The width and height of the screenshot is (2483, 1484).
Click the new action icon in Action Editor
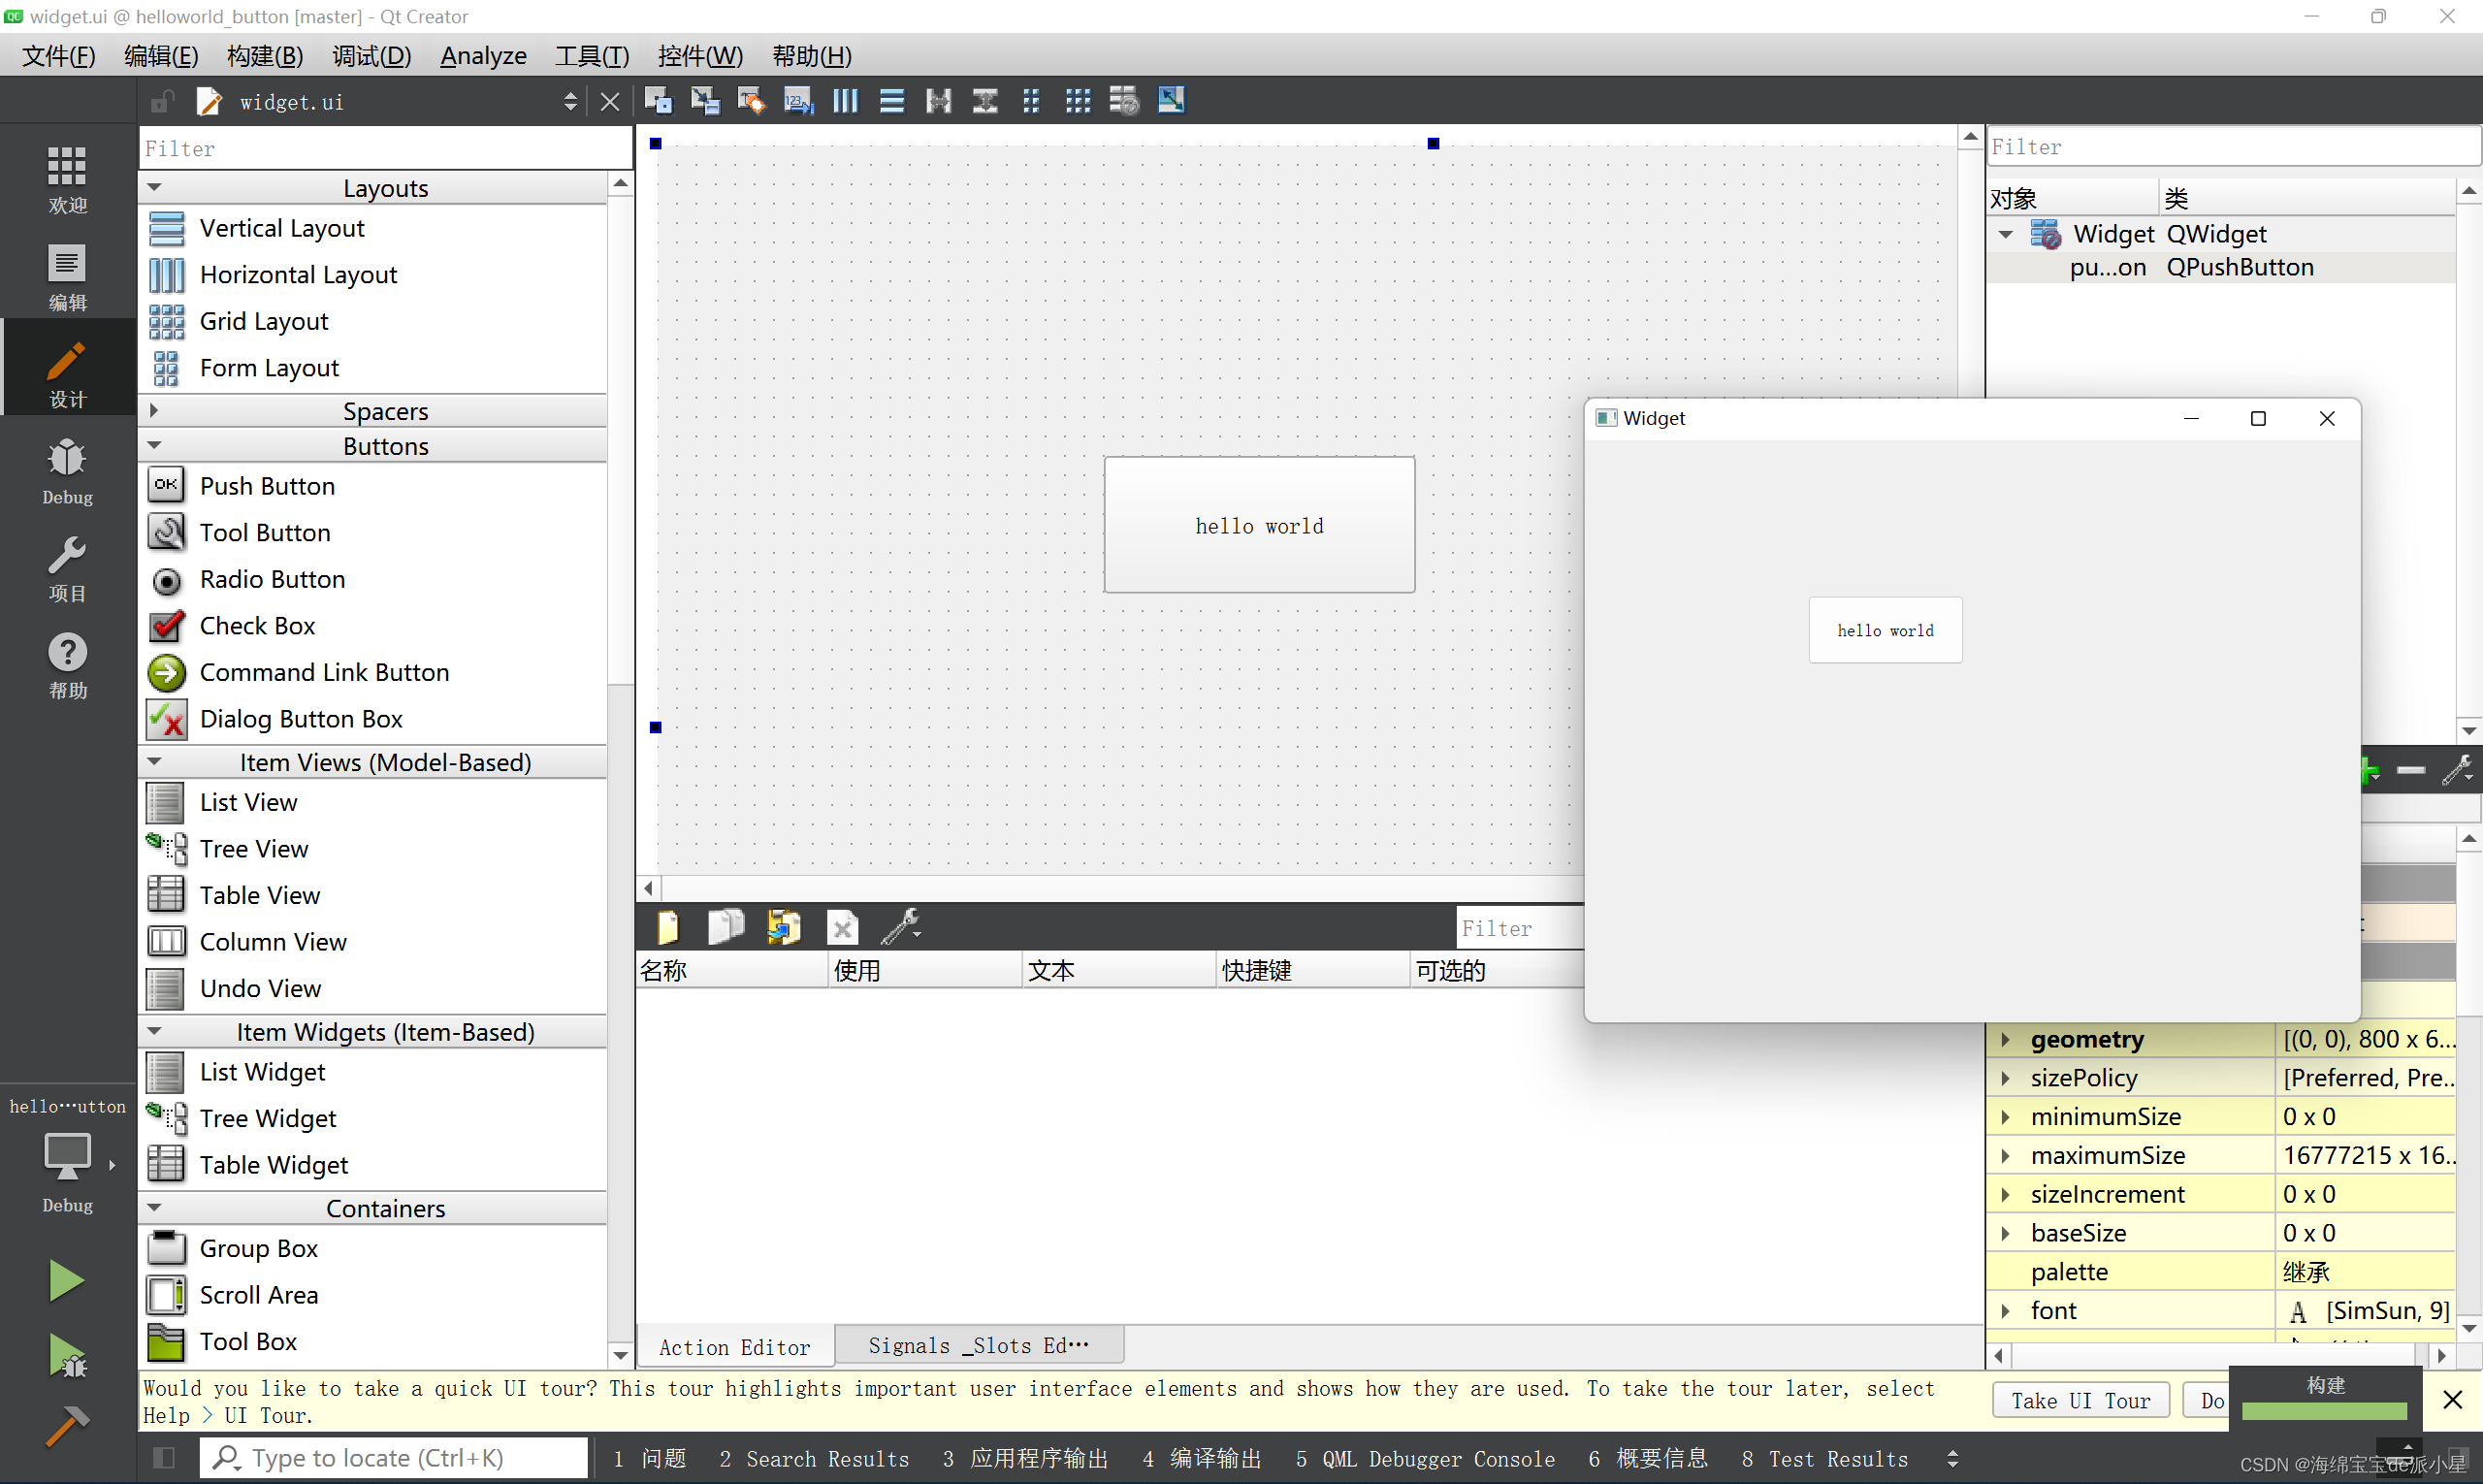click(667, 927)
